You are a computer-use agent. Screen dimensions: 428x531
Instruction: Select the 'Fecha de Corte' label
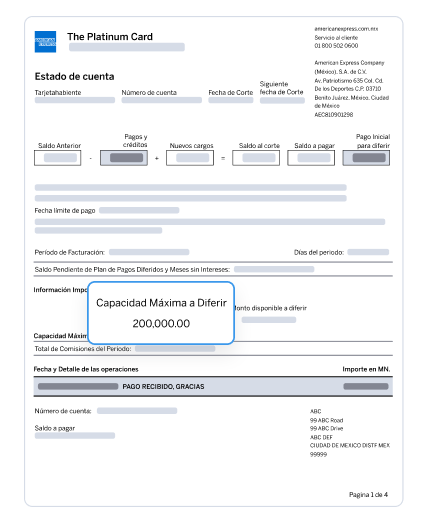[231, 92]
